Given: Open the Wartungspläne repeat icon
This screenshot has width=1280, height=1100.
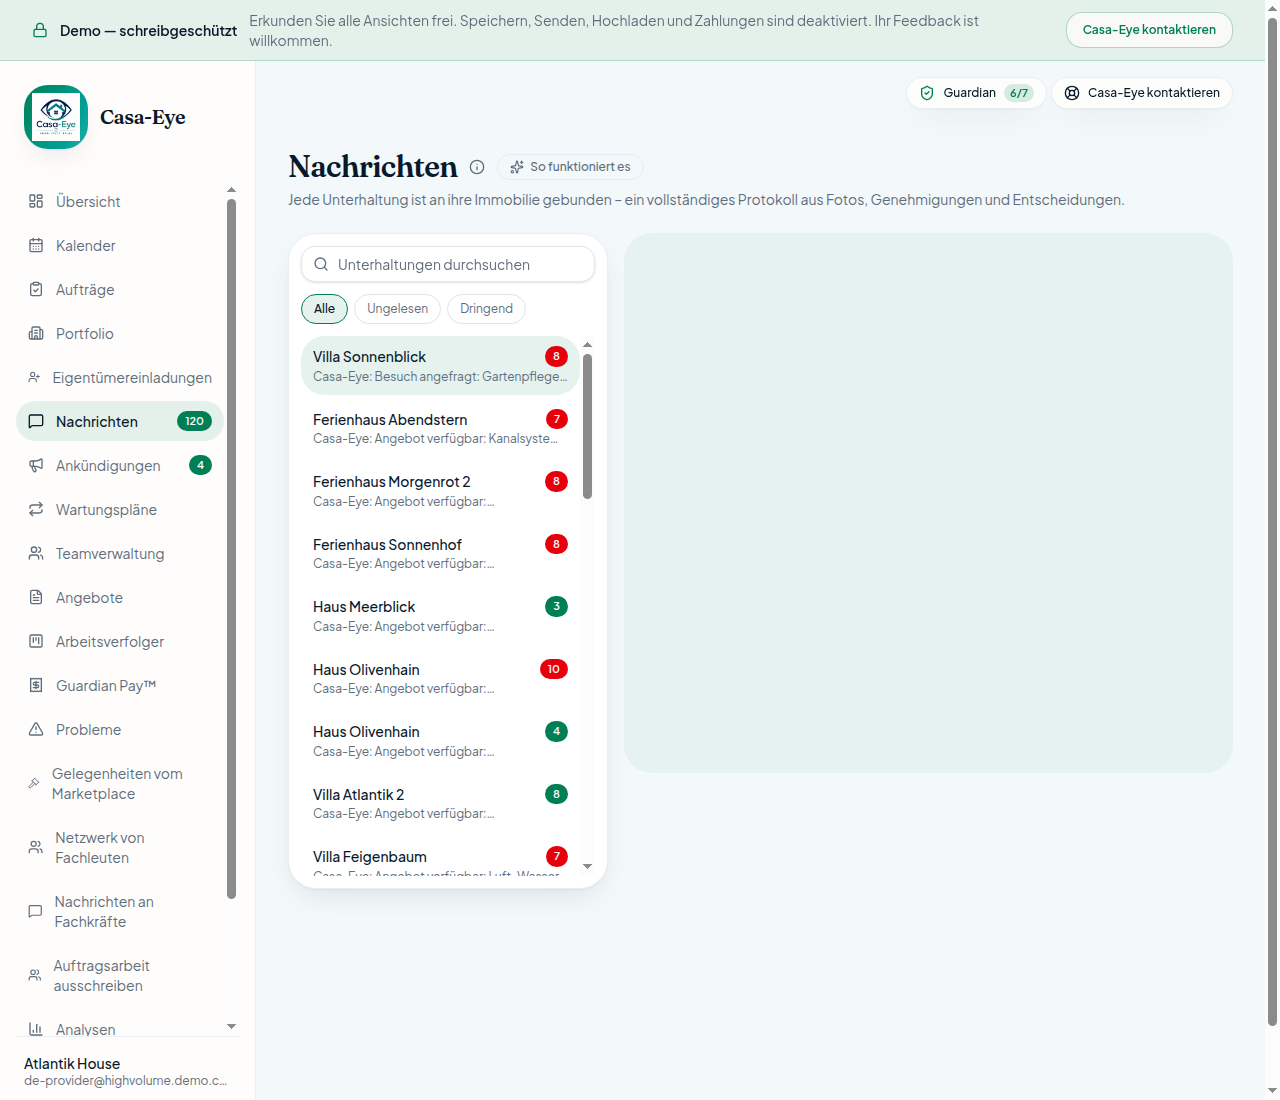Looking at the screenshot, I should [x=36, y=509].
